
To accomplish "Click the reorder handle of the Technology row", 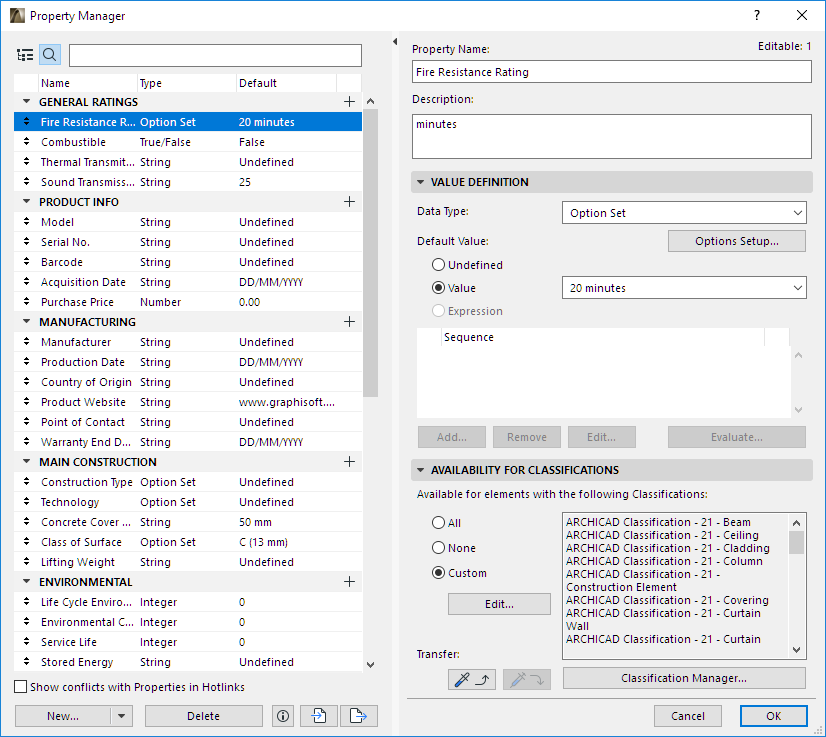I will point(26,502).
